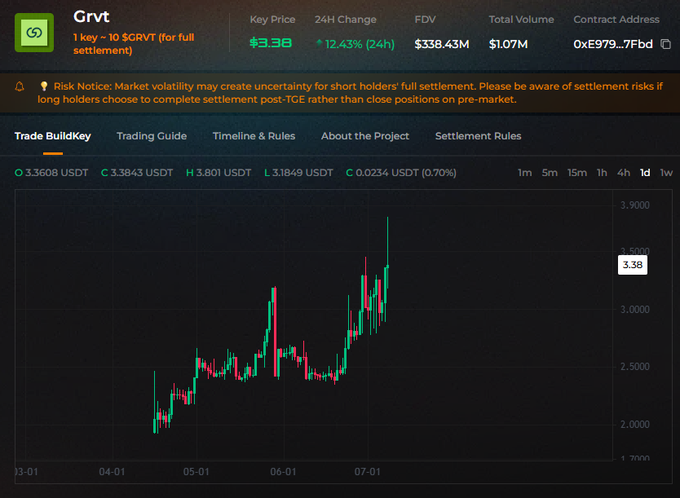Click the $338.43M FDV value
680x498 pixels.
(441, 44)
